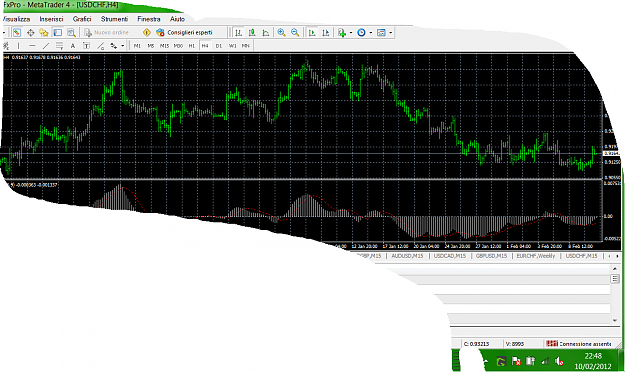Click the add indicators icon
This screenshot has height=372, width=625.
point(342,33)
